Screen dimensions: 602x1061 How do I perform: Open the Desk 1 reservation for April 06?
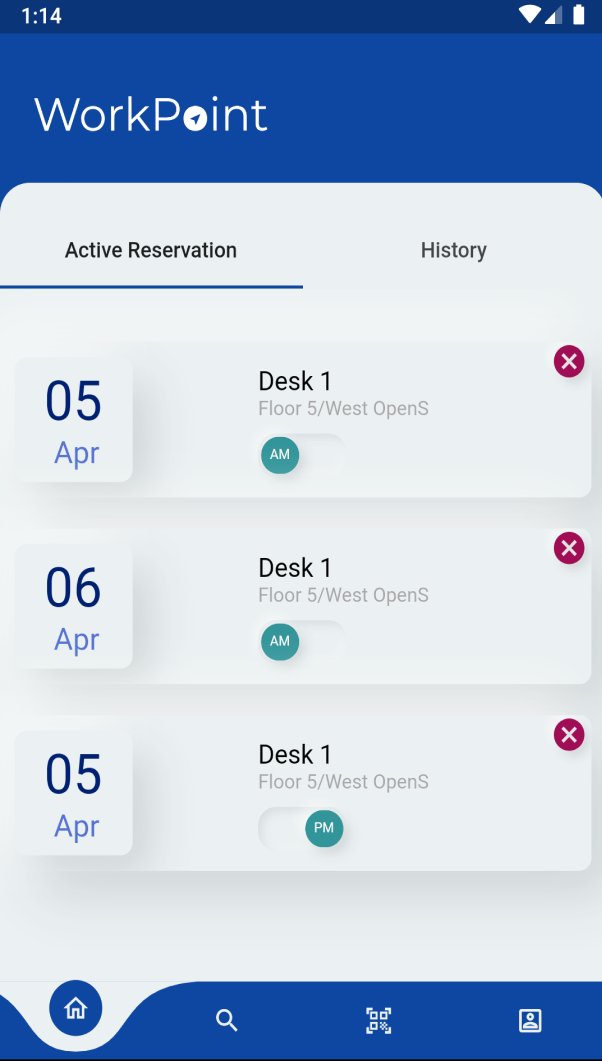tap(294, 567)
